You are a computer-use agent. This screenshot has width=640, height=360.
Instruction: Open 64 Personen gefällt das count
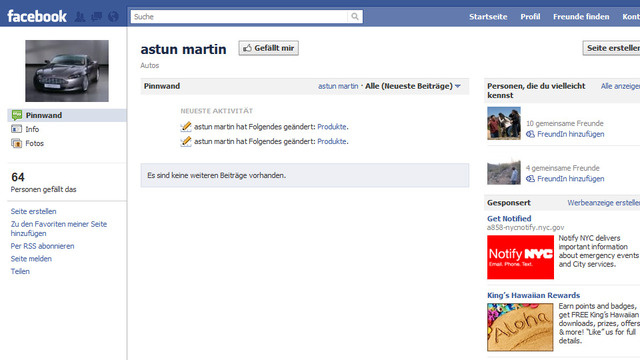43,182
